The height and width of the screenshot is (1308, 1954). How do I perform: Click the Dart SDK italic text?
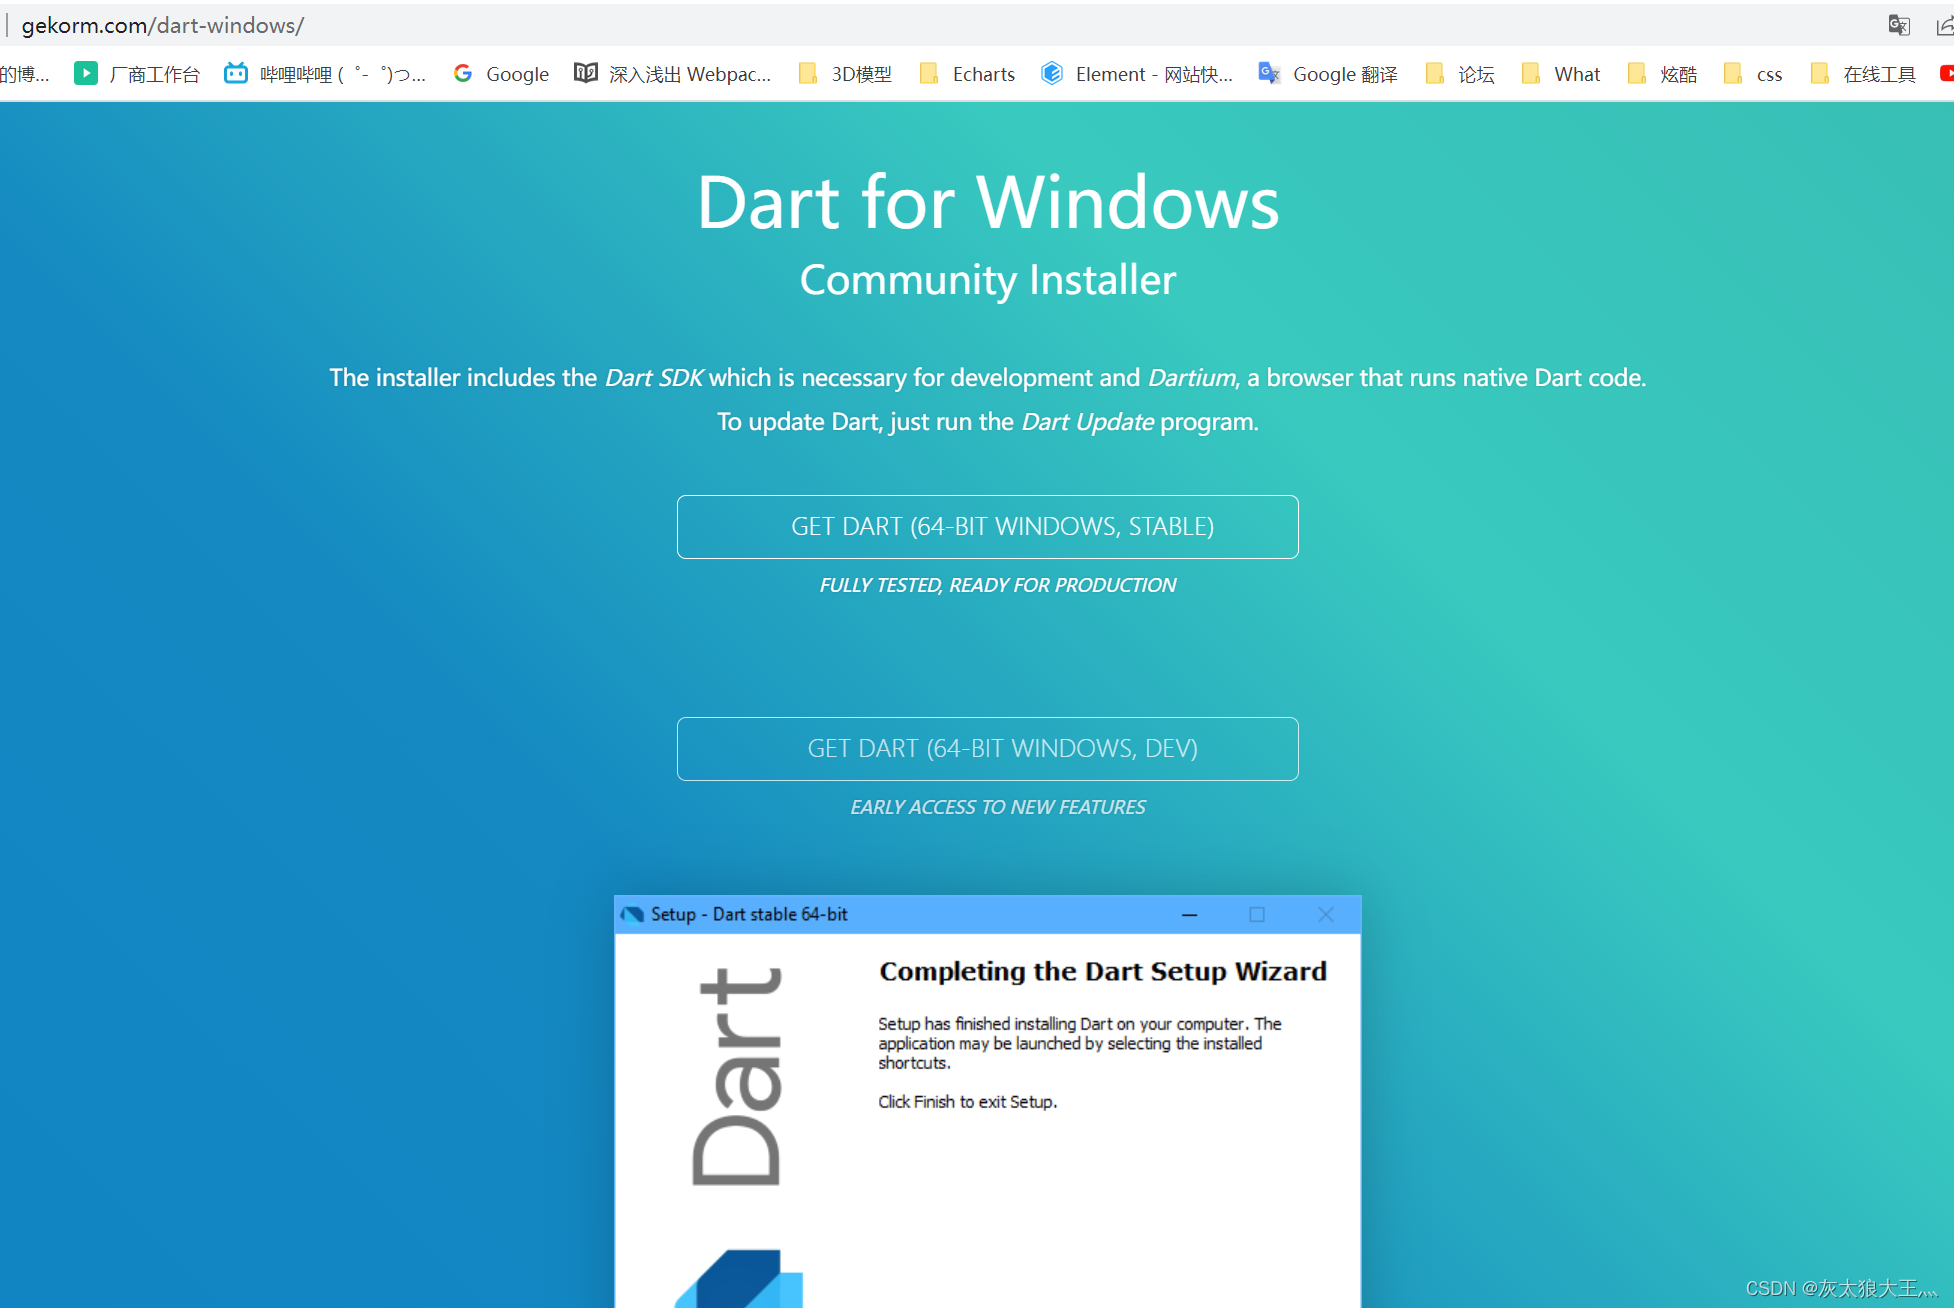click(654, 378)
